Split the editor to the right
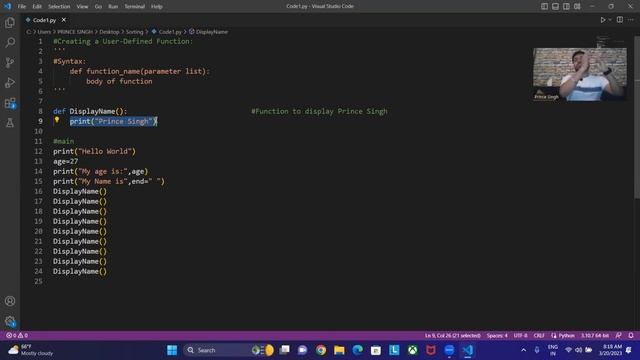Viewport: 640px width, 360px height. 620,20
